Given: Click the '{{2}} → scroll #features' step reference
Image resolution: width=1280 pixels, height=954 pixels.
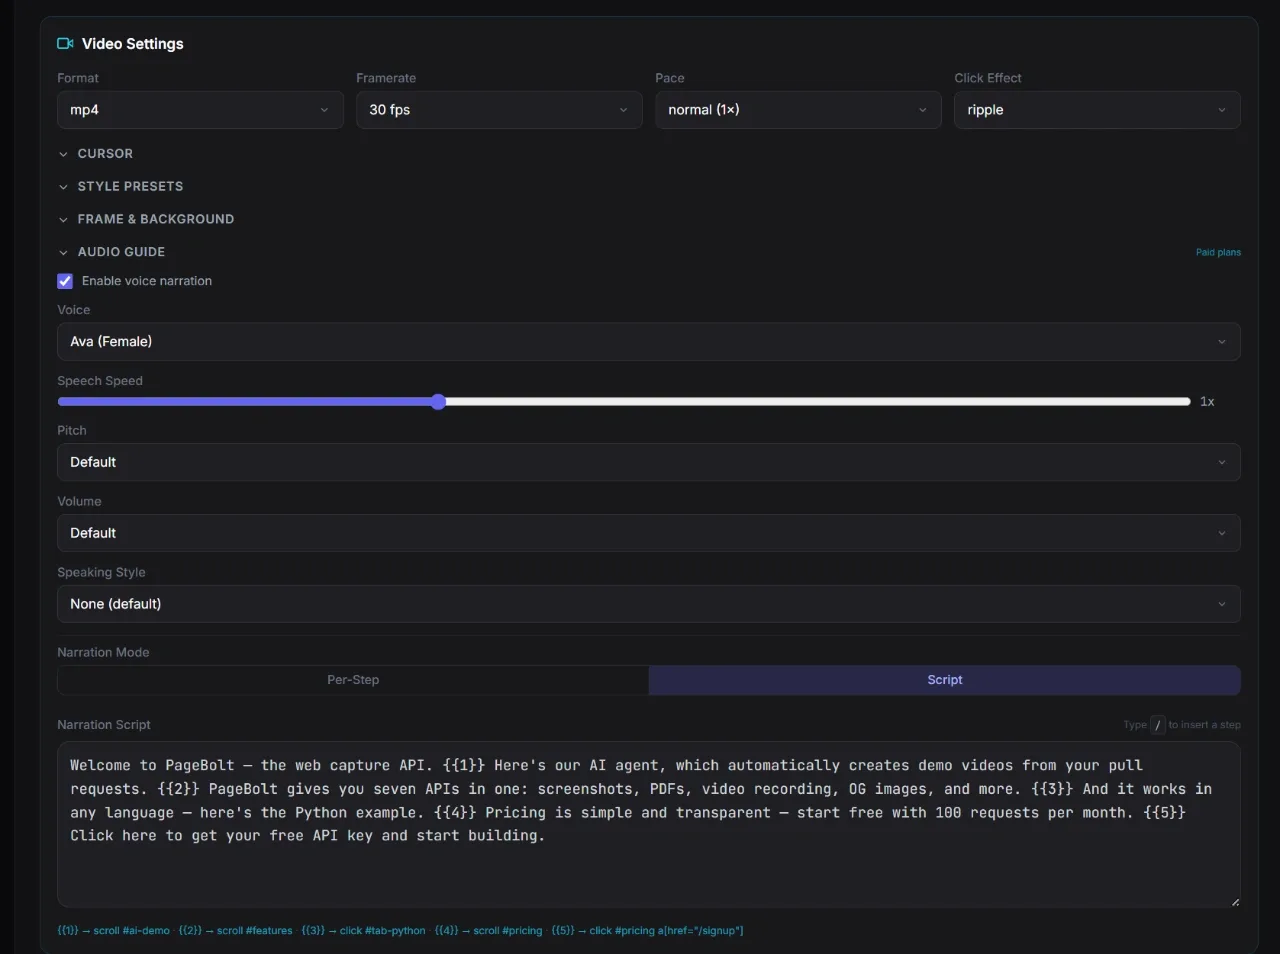Looking at the screenshot, I should click(236, 931).
